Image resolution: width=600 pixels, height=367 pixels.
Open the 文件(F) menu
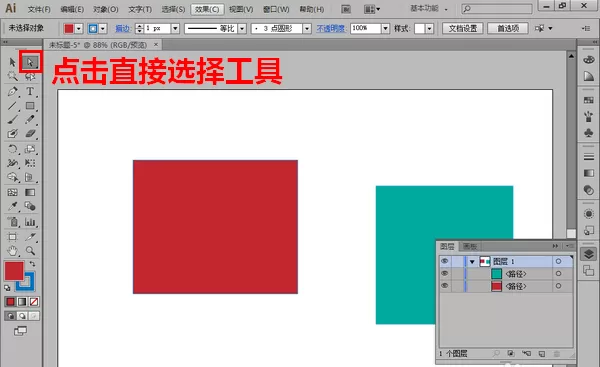[39, 9]
